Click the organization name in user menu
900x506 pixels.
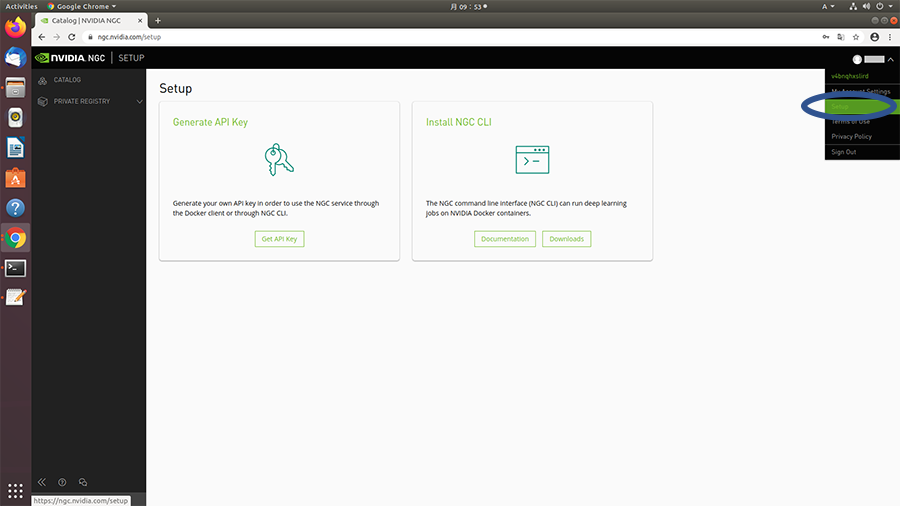click(x=849, y=76)
